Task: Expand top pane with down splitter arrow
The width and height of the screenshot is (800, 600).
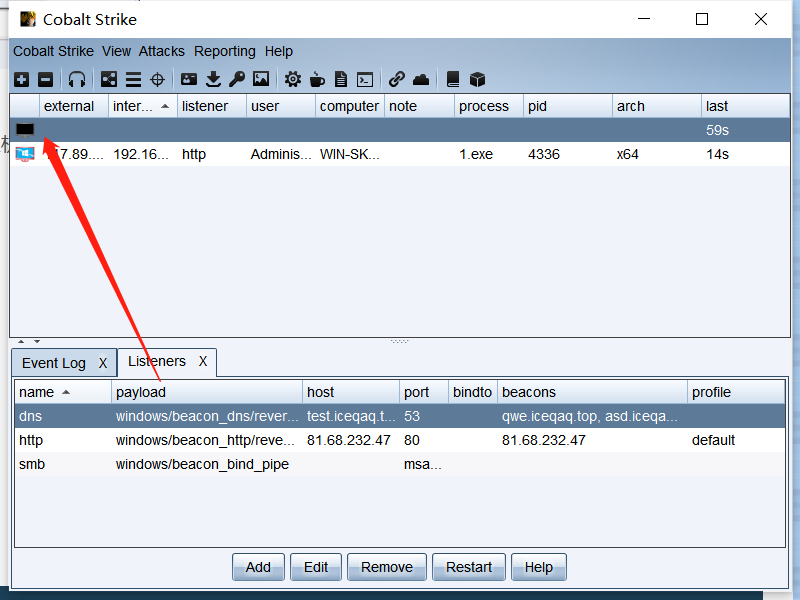Action: point(37,341)
